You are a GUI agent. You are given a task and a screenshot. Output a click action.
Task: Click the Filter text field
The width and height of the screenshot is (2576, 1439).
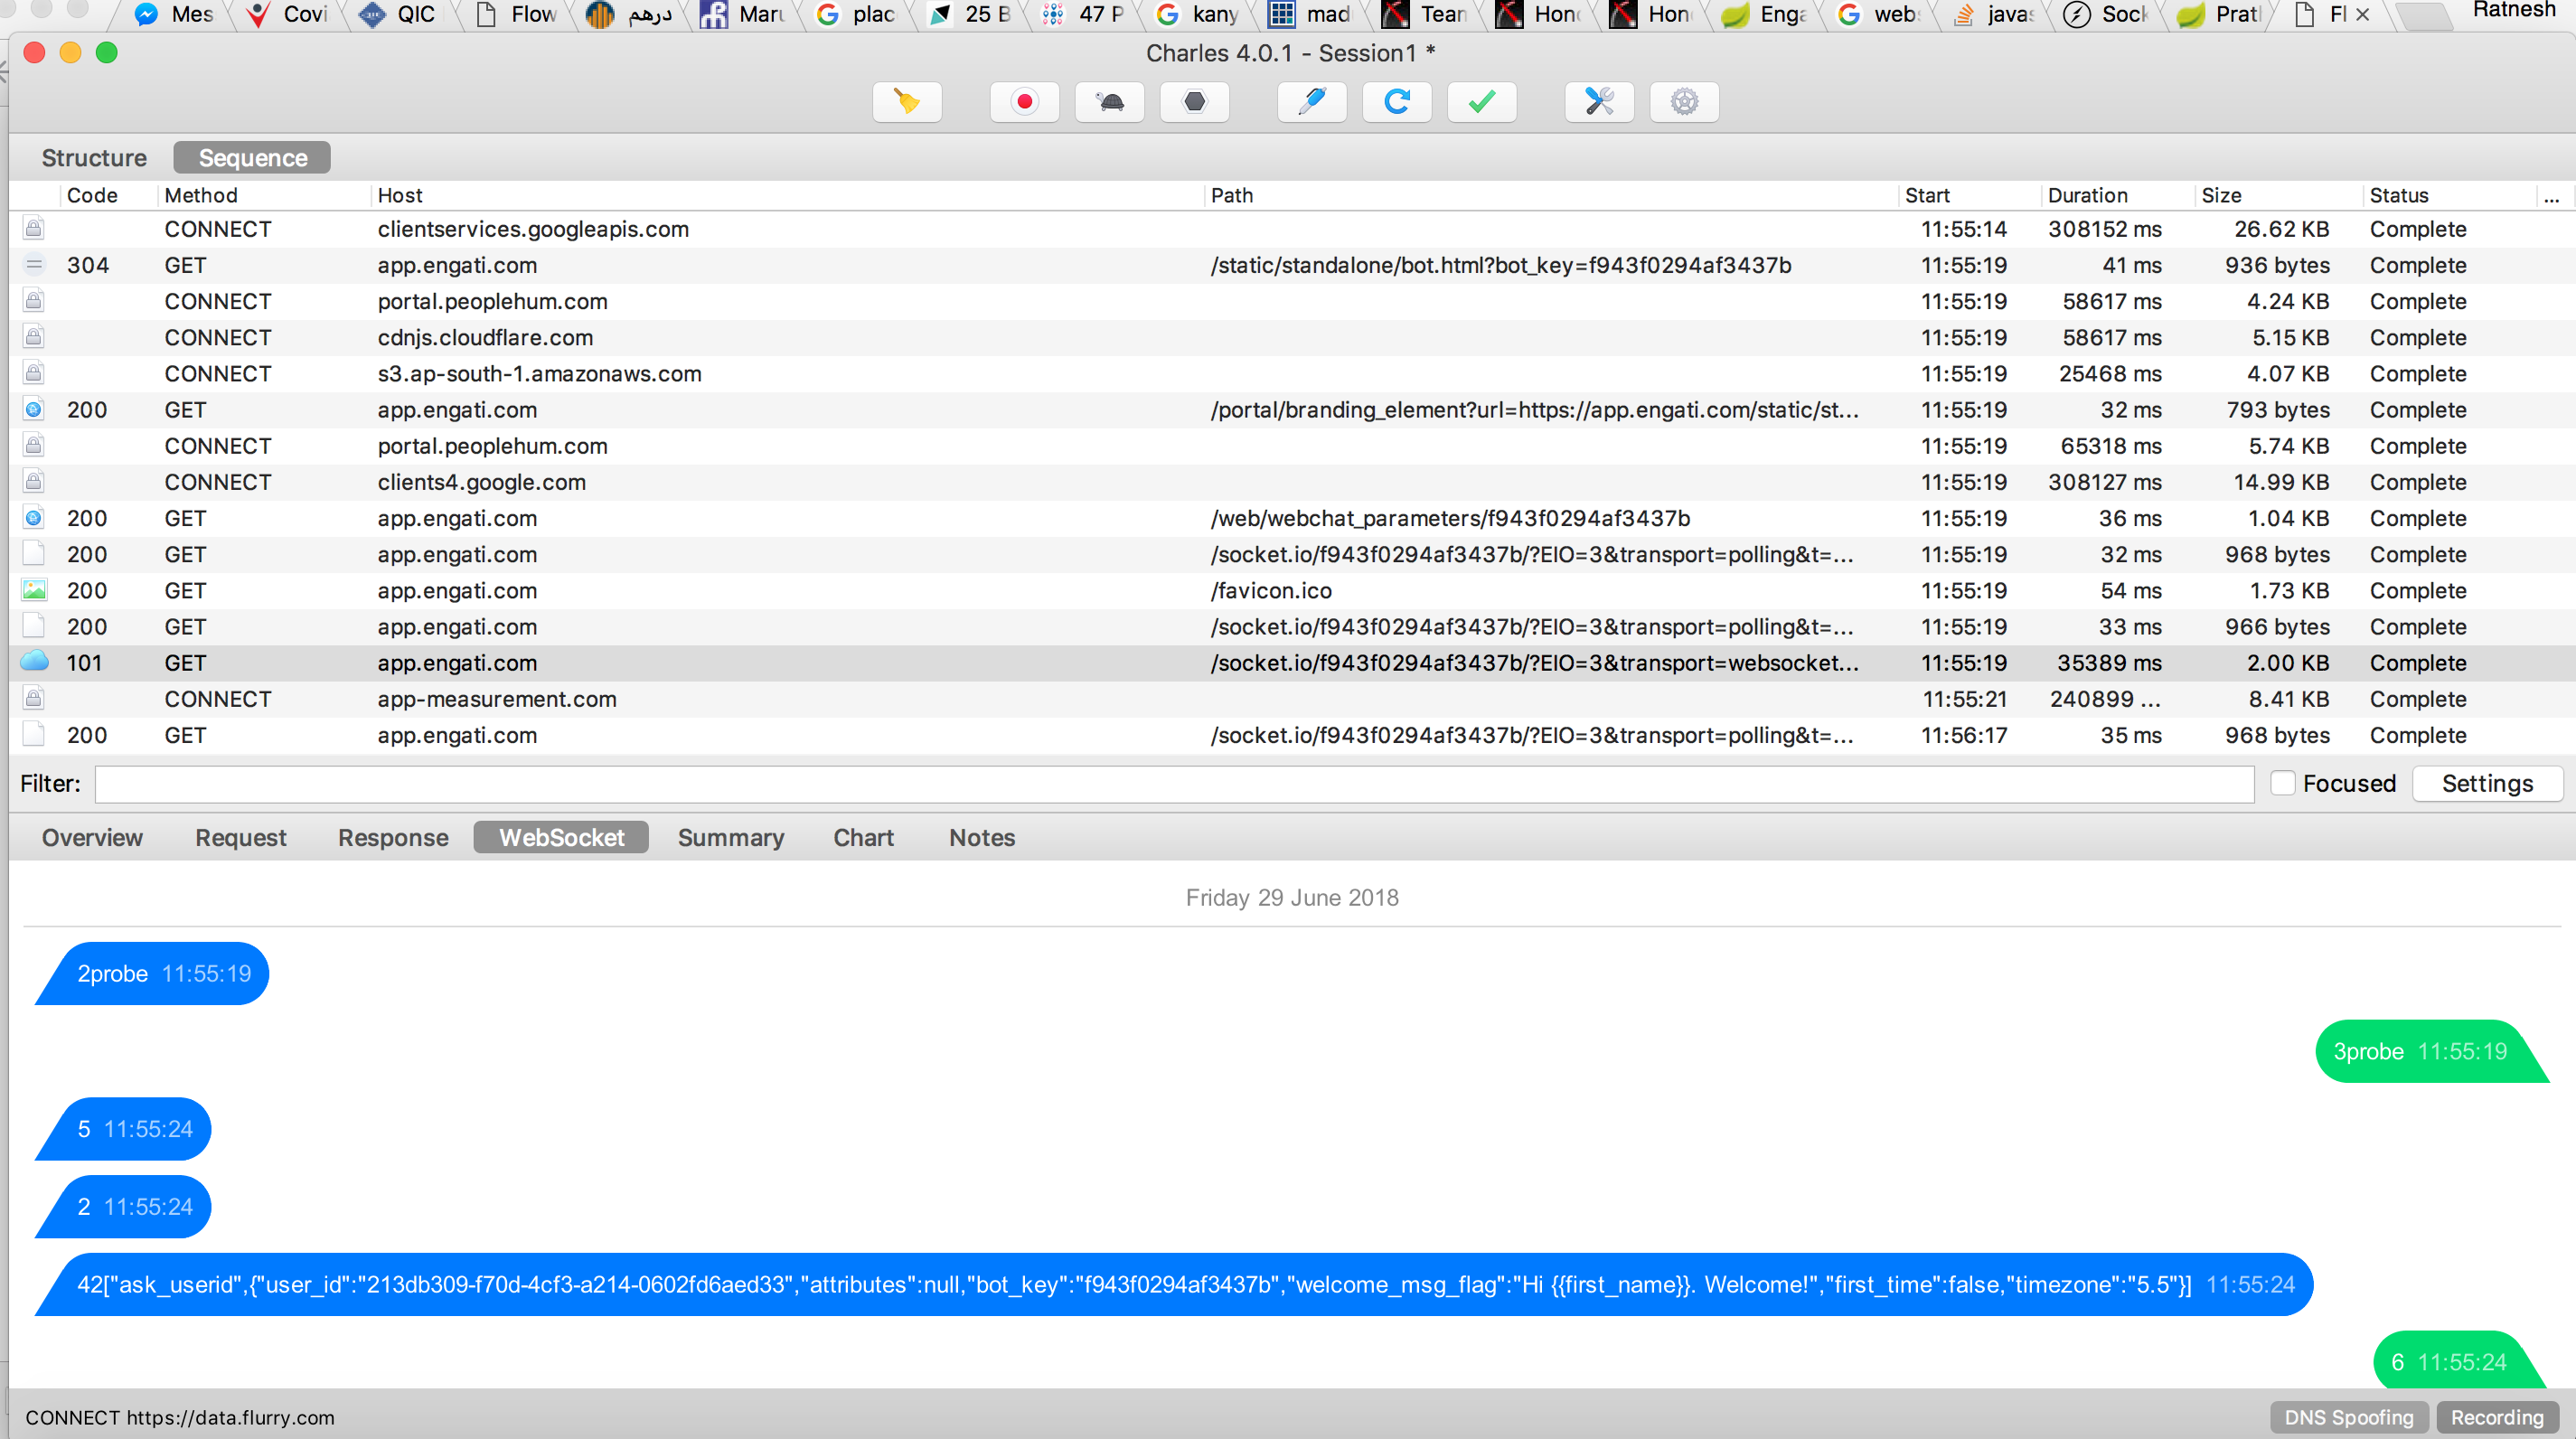pos(1174,784)
